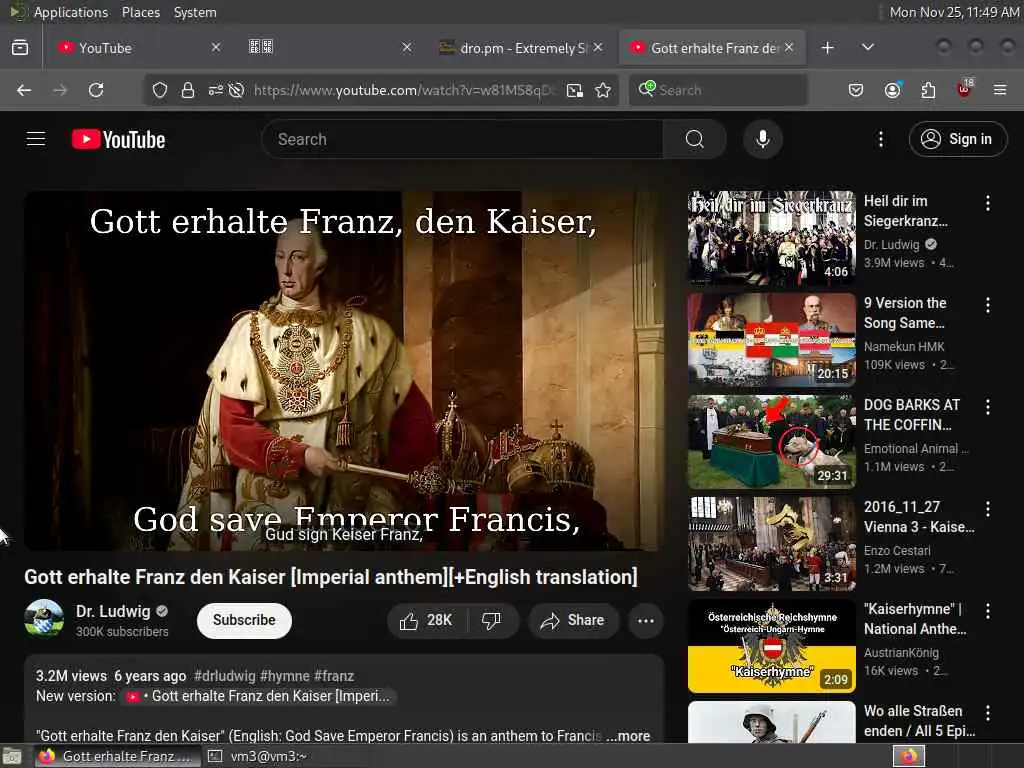The height and width of the screenshot is (768, 1024).
Task: Open 9 Version the Song thumbnail
Action: click(771, 340)
